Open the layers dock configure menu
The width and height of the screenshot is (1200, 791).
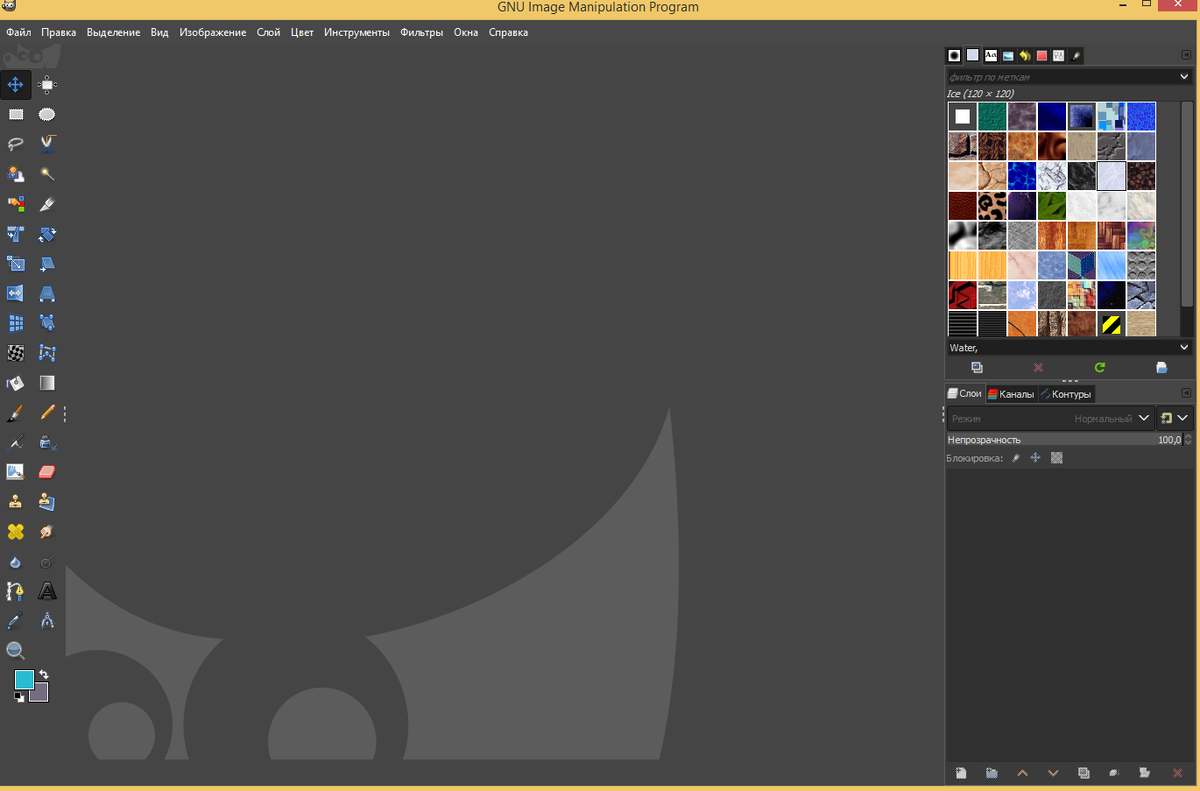point(1187,394)
